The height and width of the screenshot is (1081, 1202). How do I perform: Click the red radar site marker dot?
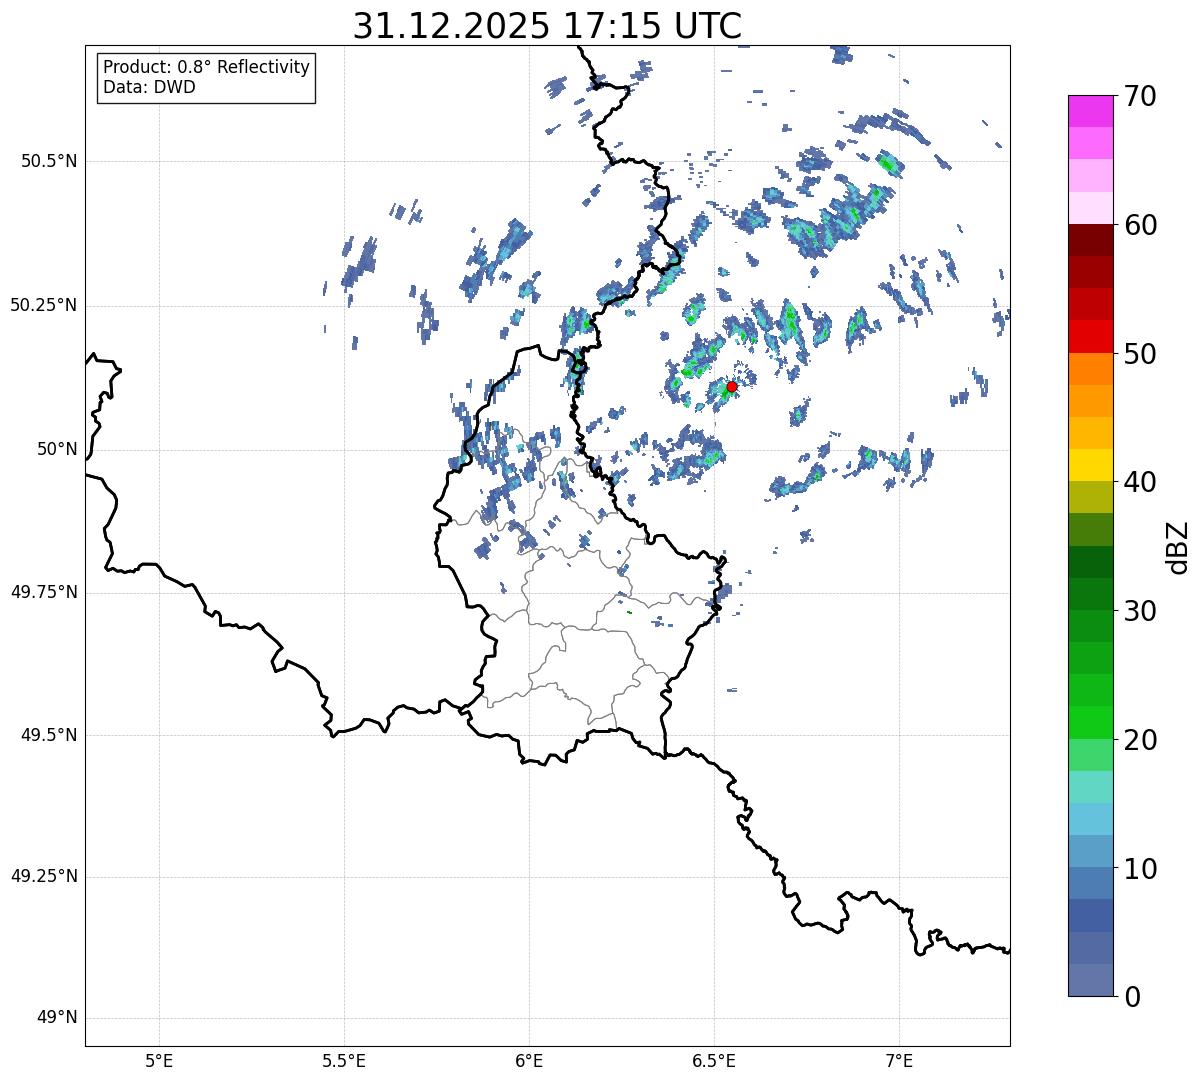click(x=732, y=386)
